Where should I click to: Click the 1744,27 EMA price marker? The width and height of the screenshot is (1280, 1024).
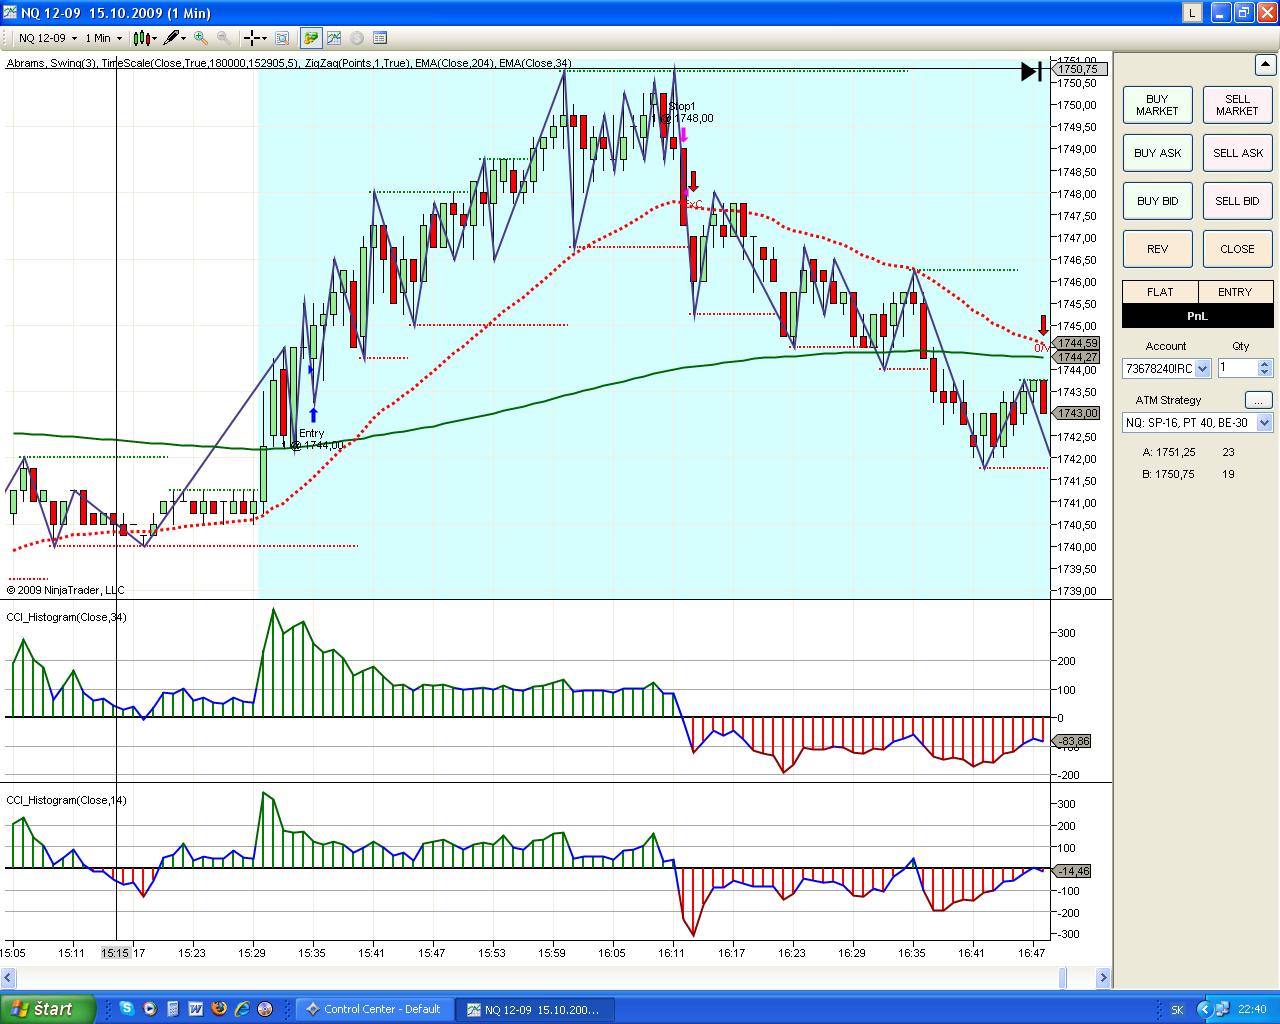[x=1078, y=357]
